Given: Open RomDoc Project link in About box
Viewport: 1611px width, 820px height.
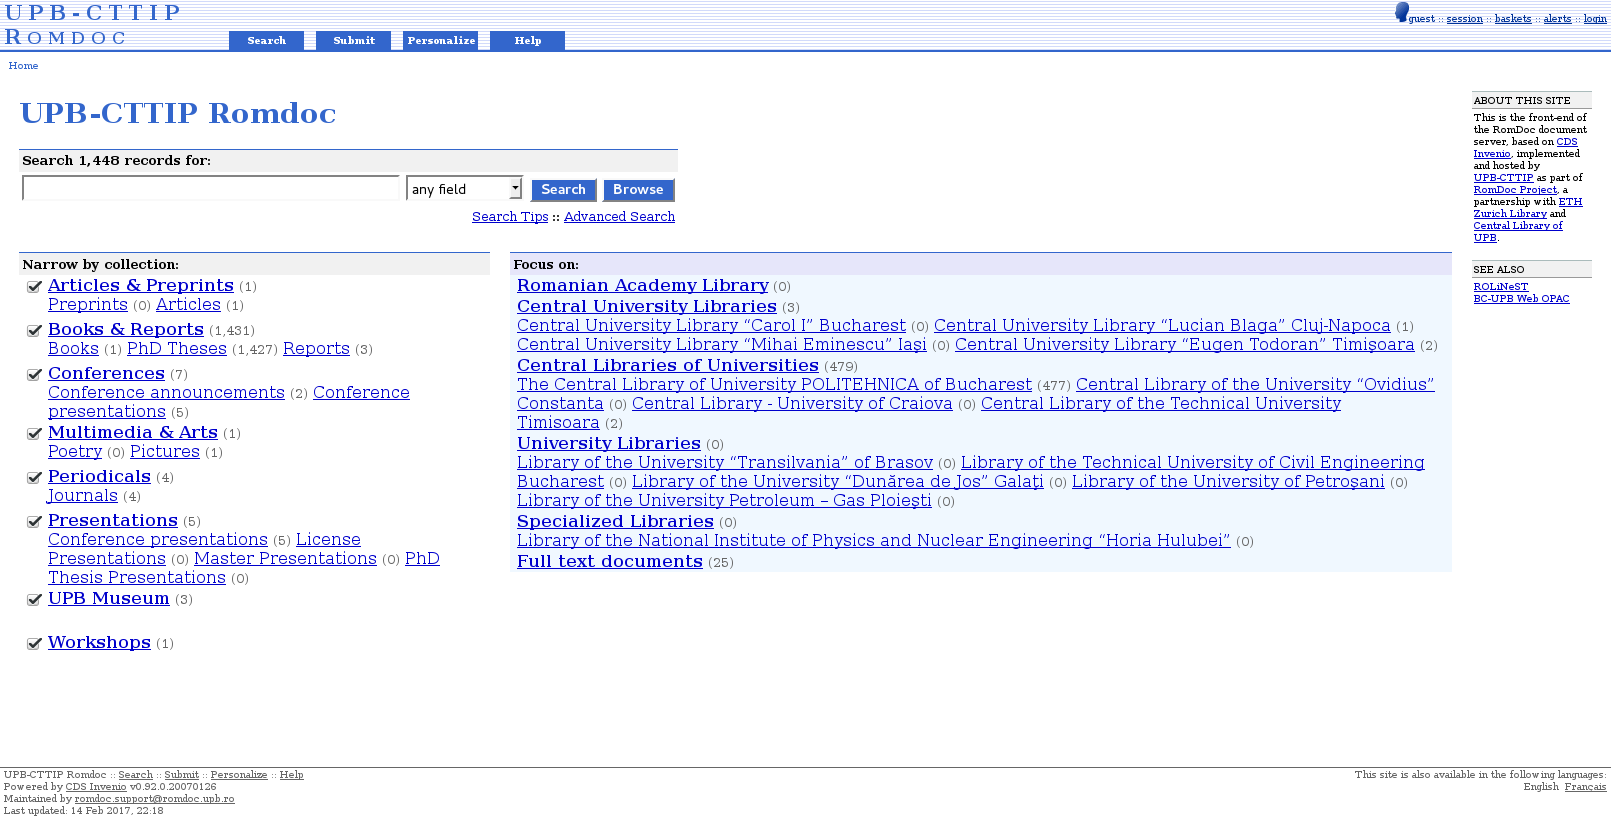Looking at the screenshot, I should tap(1515, 190).
